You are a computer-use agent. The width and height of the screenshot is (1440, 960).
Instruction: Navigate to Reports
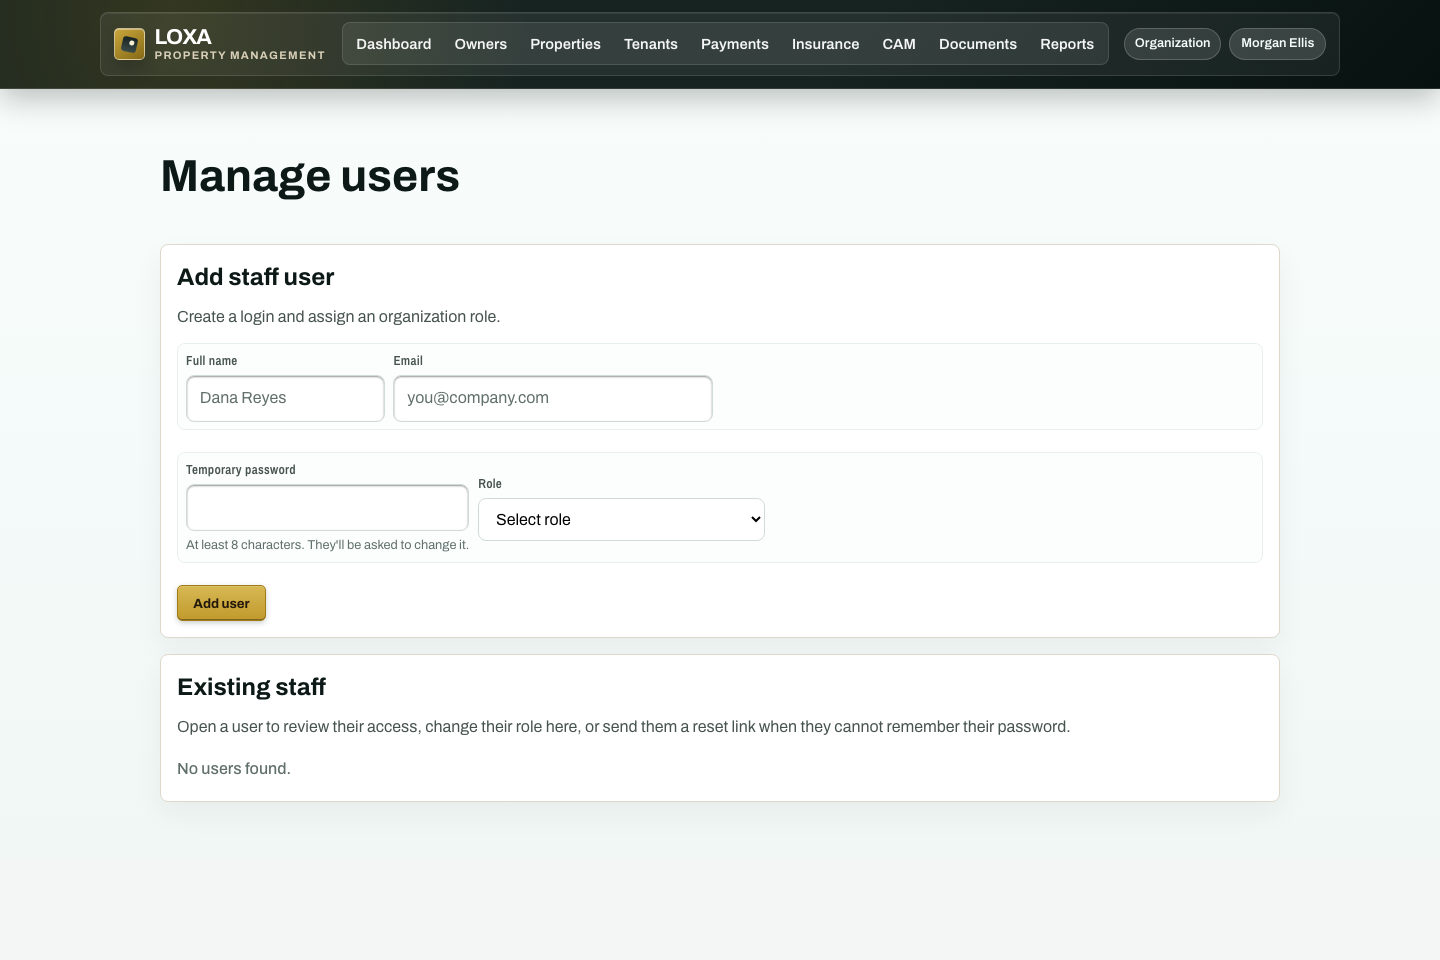click(x=1067, y=44)
